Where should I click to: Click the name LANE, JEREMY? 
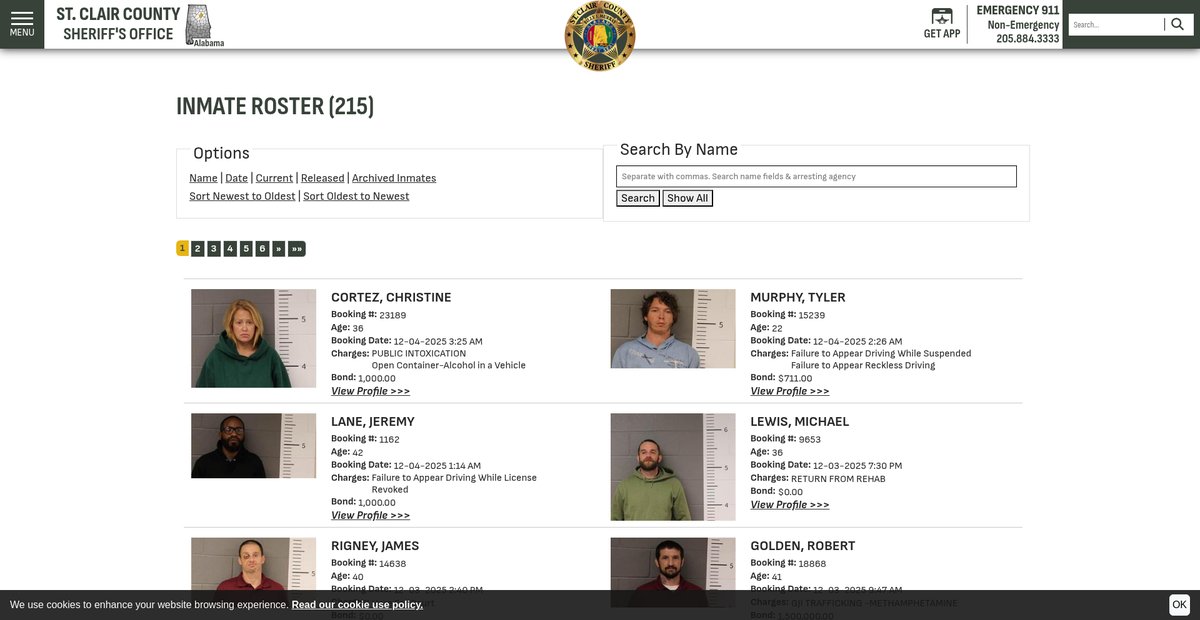(372, 421)
